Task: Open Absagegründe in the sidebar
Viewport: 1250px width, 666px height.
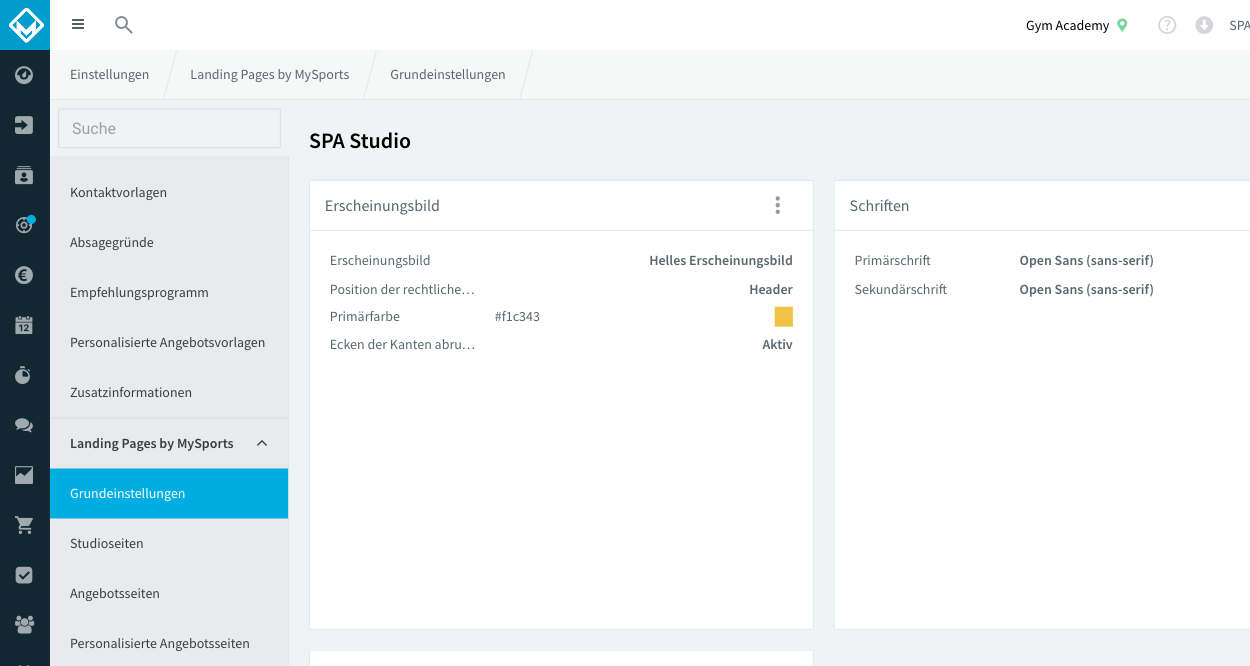Action: click(x=169, y=242)
